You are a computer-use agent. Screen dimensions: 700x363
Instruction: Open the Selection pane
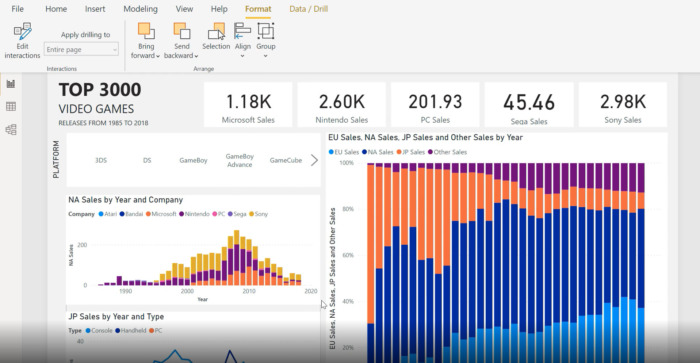click(216, 36)
